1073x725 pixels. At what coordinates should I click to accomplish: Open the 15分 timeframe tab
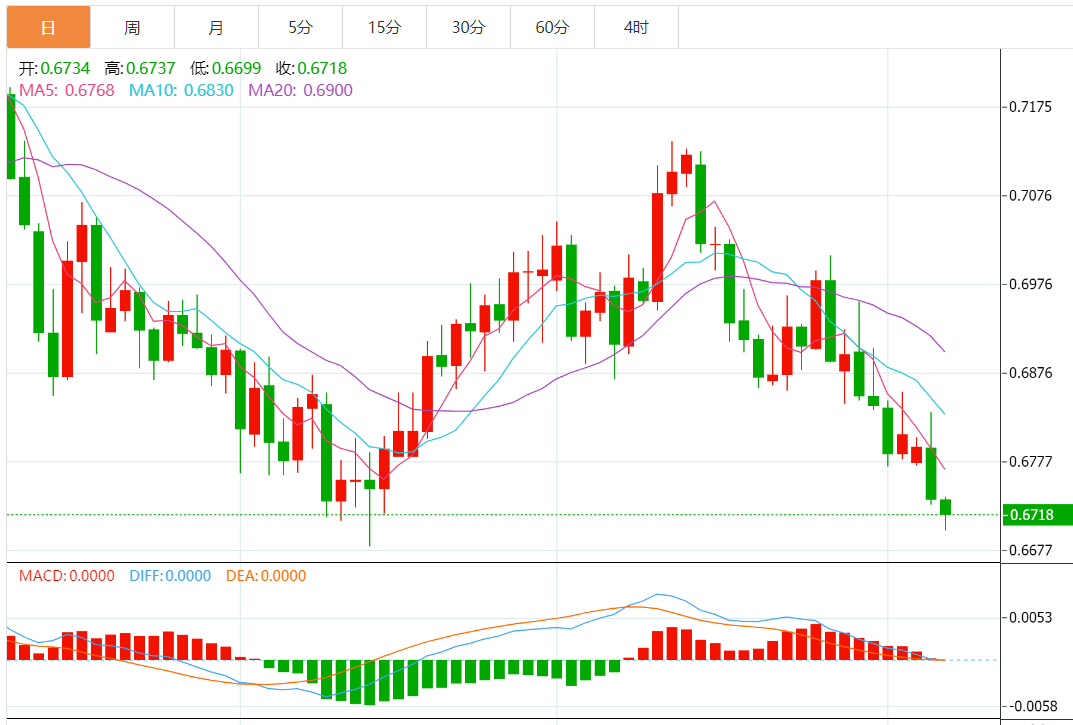385,27
